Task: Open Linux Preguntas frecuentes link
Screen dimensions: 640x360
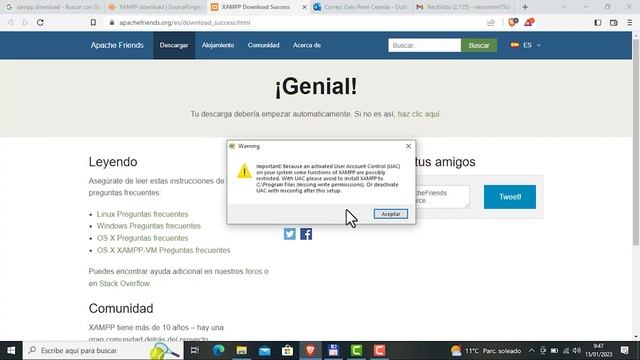Action: click(x=142, y=214)
